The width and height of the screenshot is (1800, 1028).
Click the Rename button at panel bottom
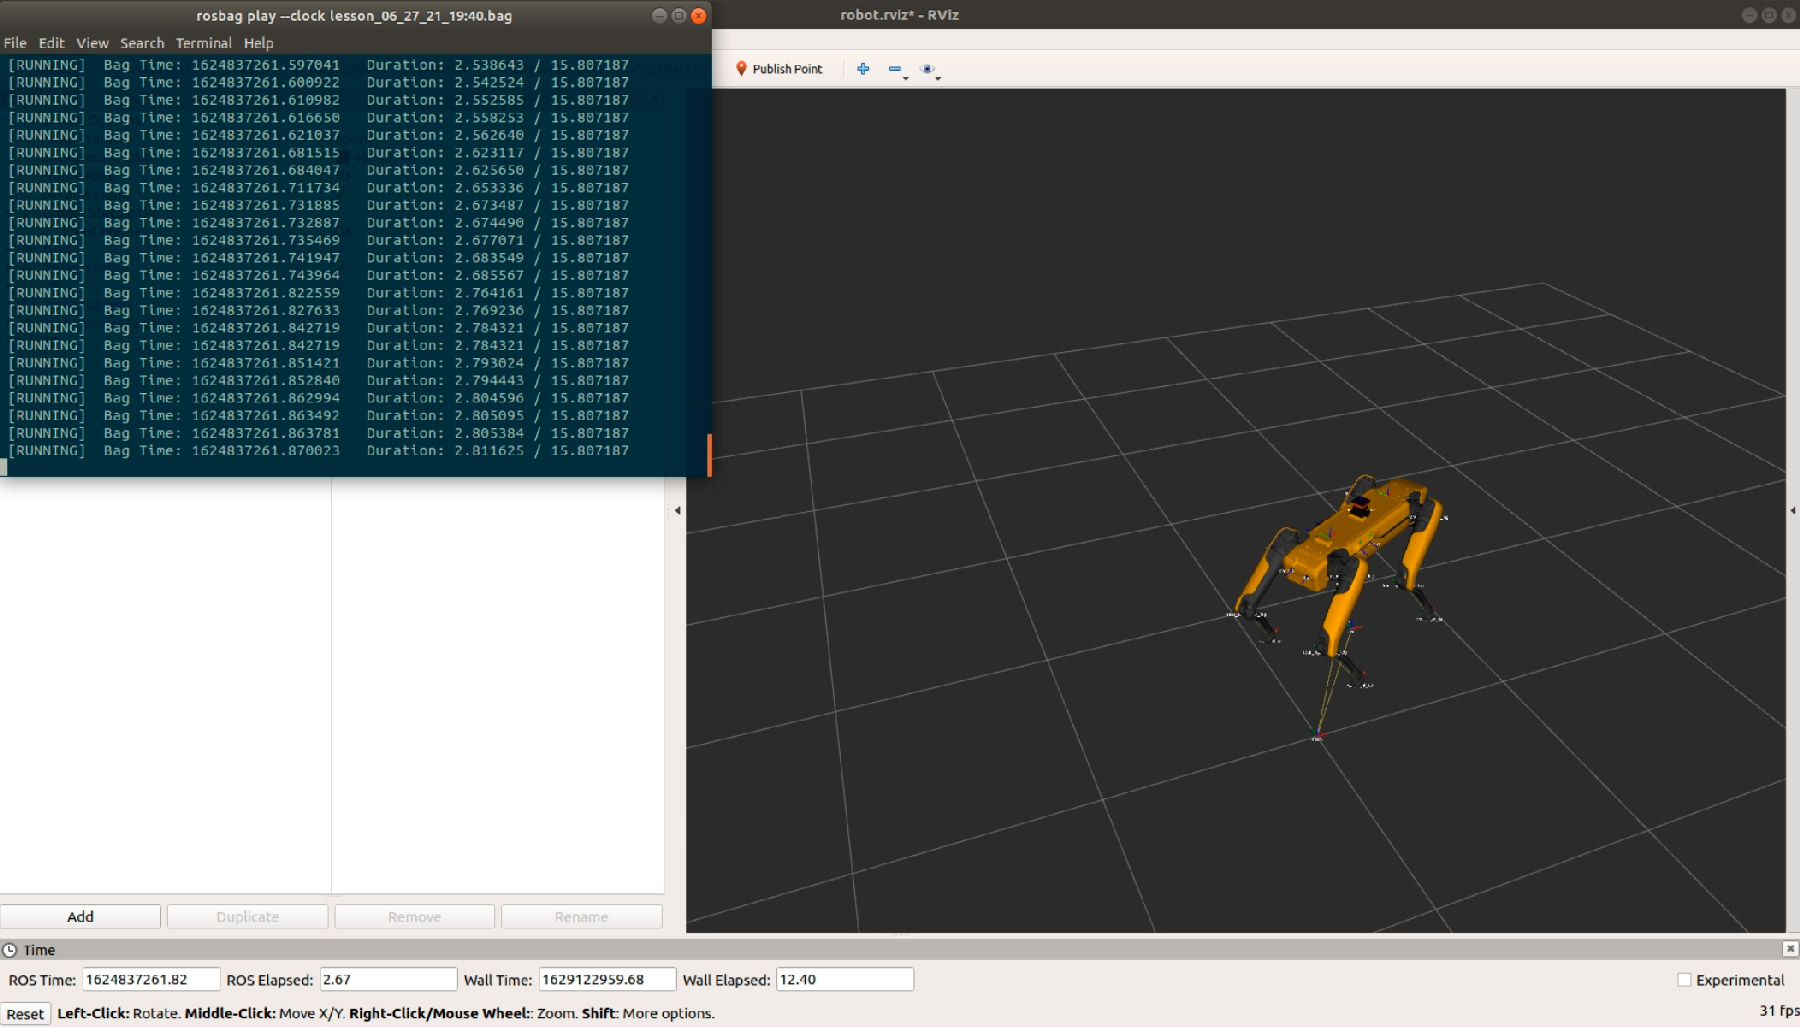point(581,916)
